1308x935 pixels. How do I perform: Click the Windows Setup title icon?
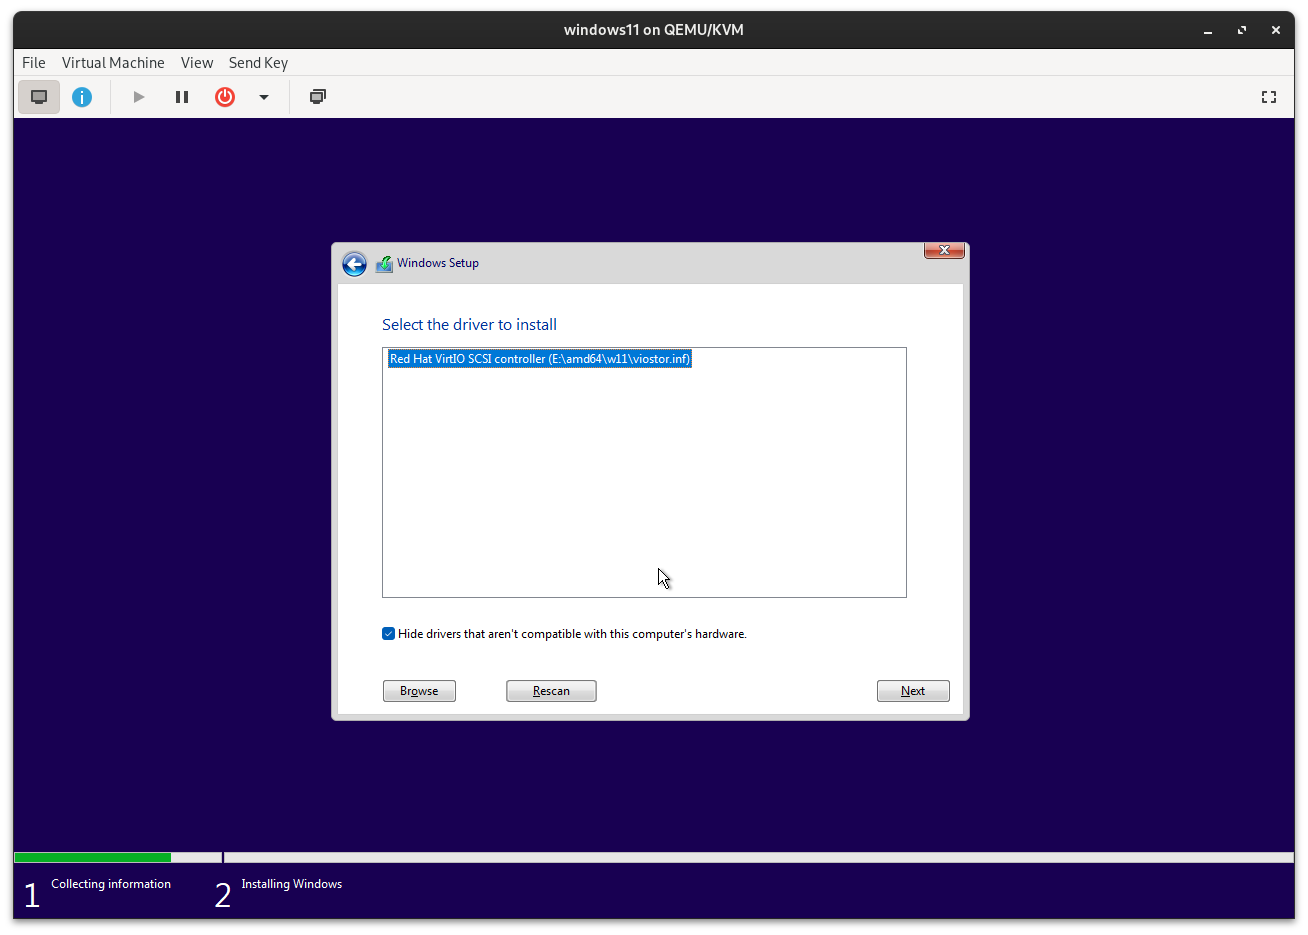point(384,264)
